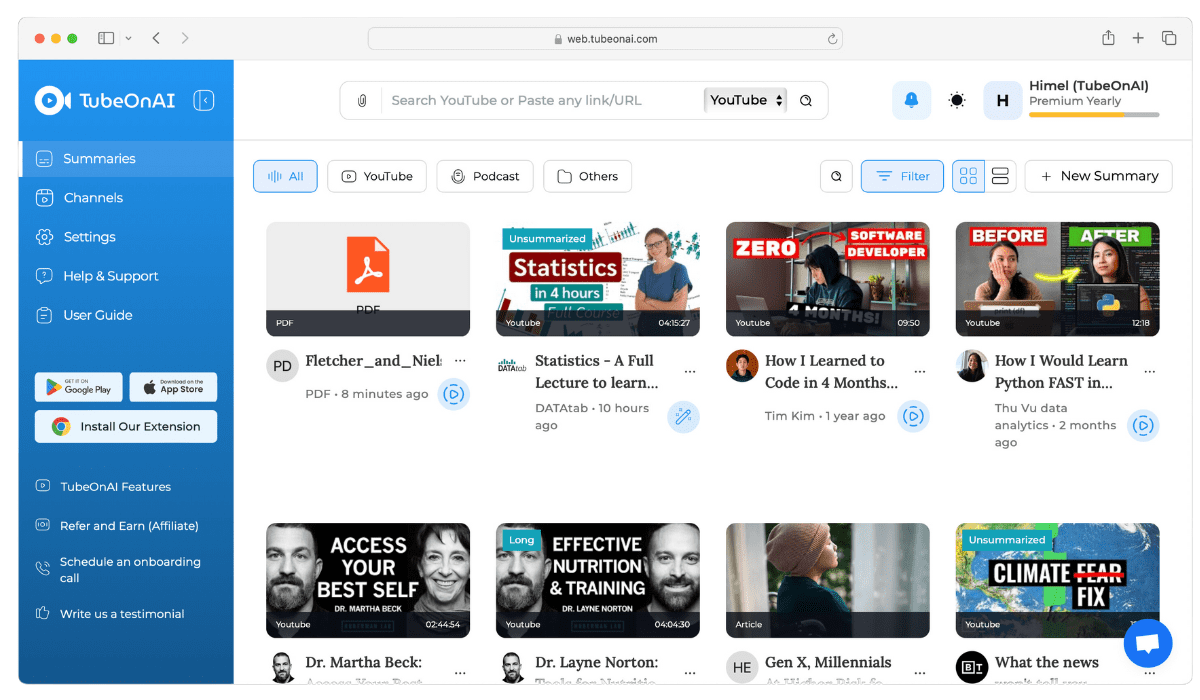1200x700 pixels.
Task: Open the Statistics in 4 hours thumbnail
Action: pyautogui.click(x=598, y=279)
